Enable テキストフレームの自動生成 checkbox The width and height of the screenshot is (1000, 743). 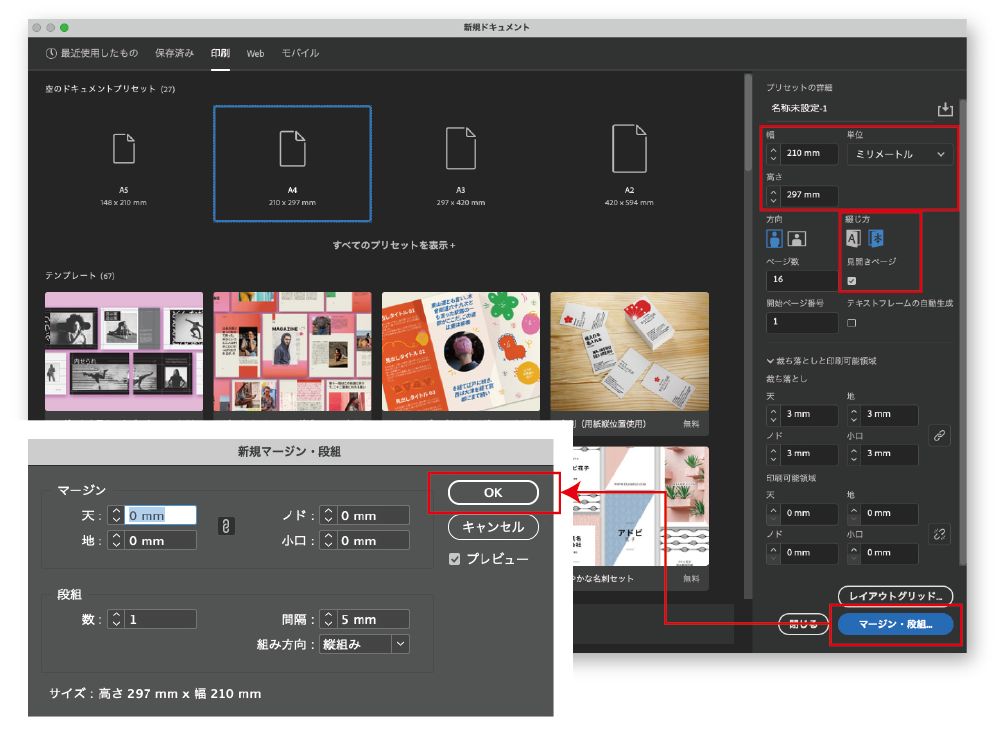tap(852, 323)
